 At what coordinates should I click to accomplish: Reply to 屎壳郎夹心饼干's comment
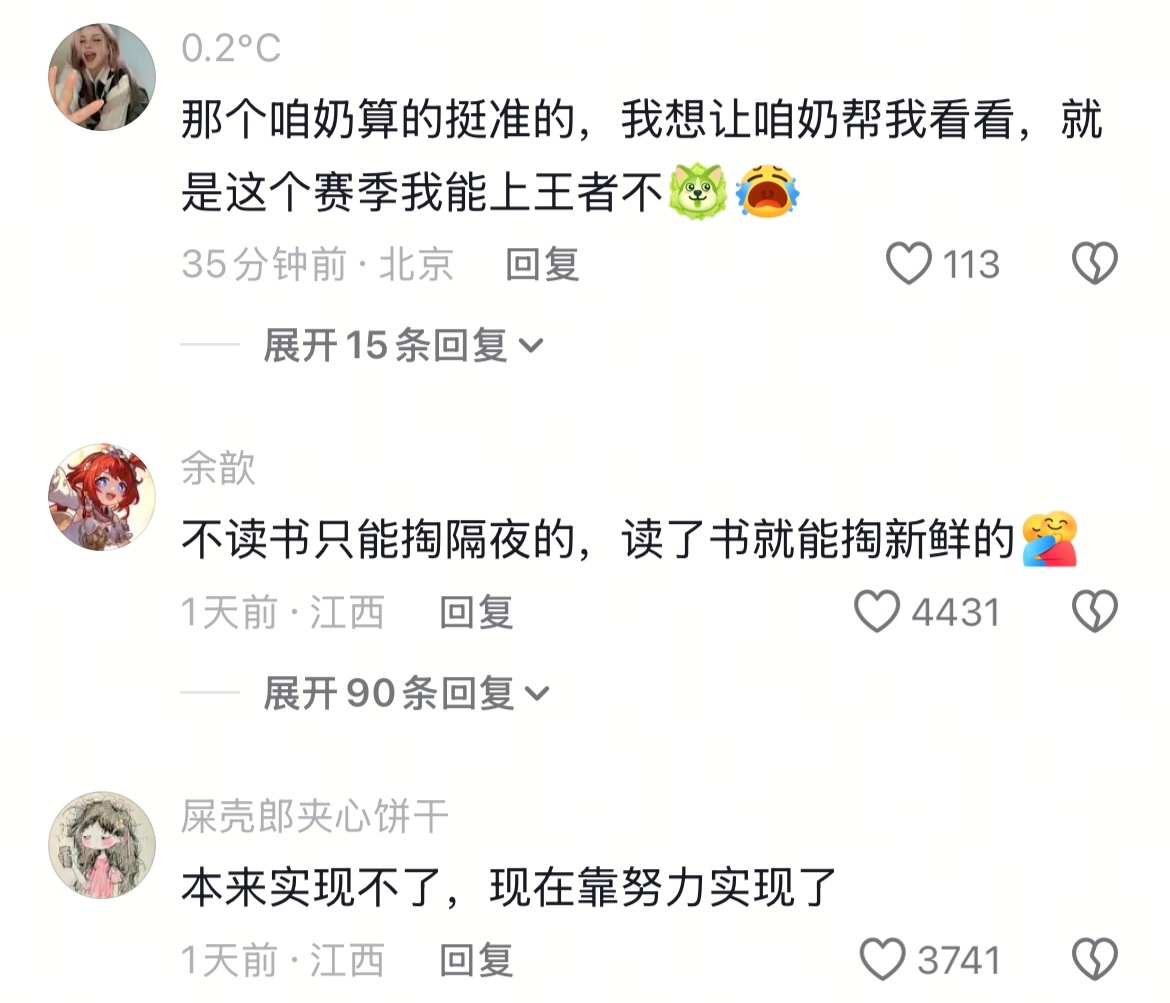click(476, 960)
